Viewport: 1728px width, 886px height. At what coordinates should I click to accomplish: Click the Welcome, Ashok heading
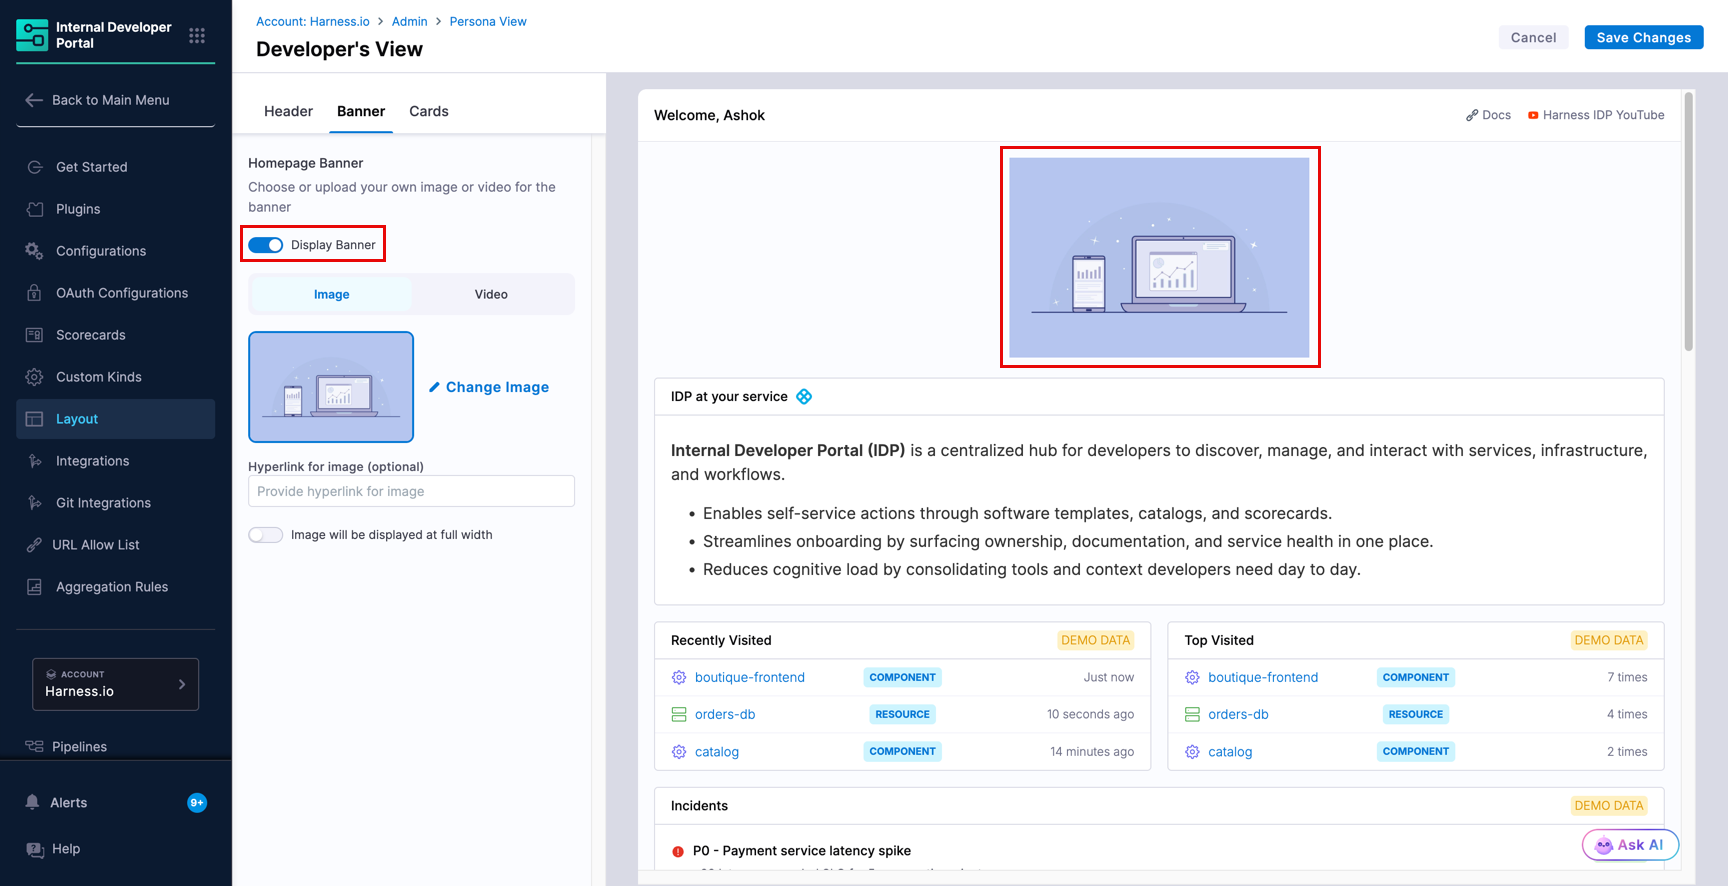[709, 115]
